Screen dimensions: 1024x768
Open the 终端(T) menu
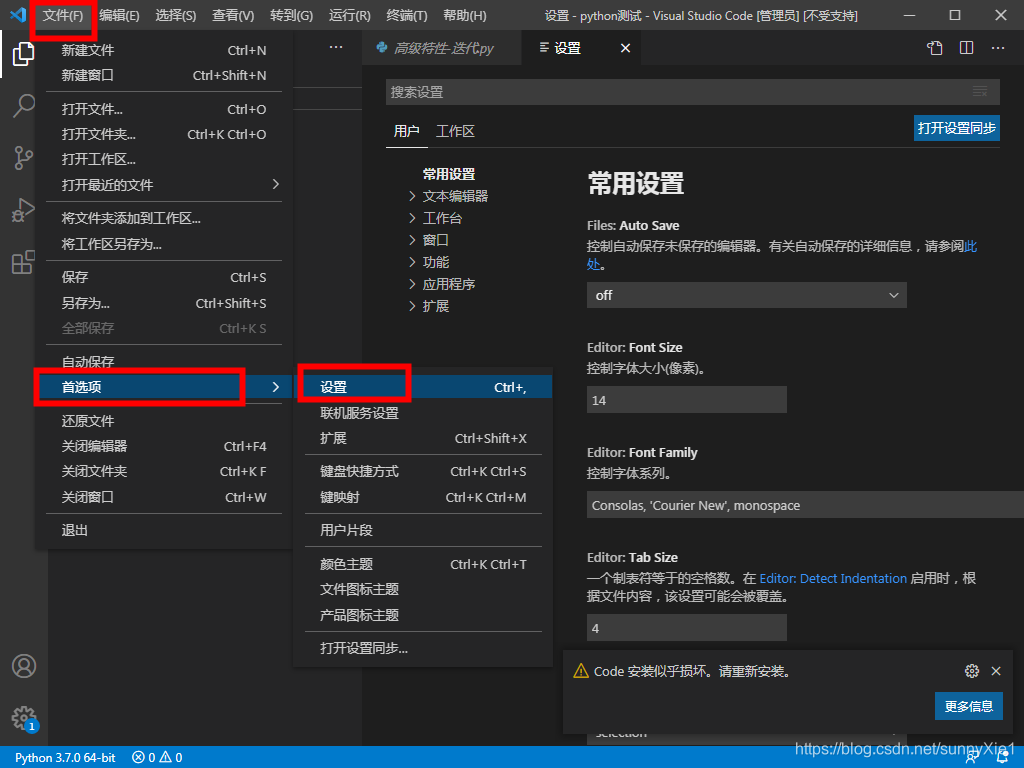406,15
